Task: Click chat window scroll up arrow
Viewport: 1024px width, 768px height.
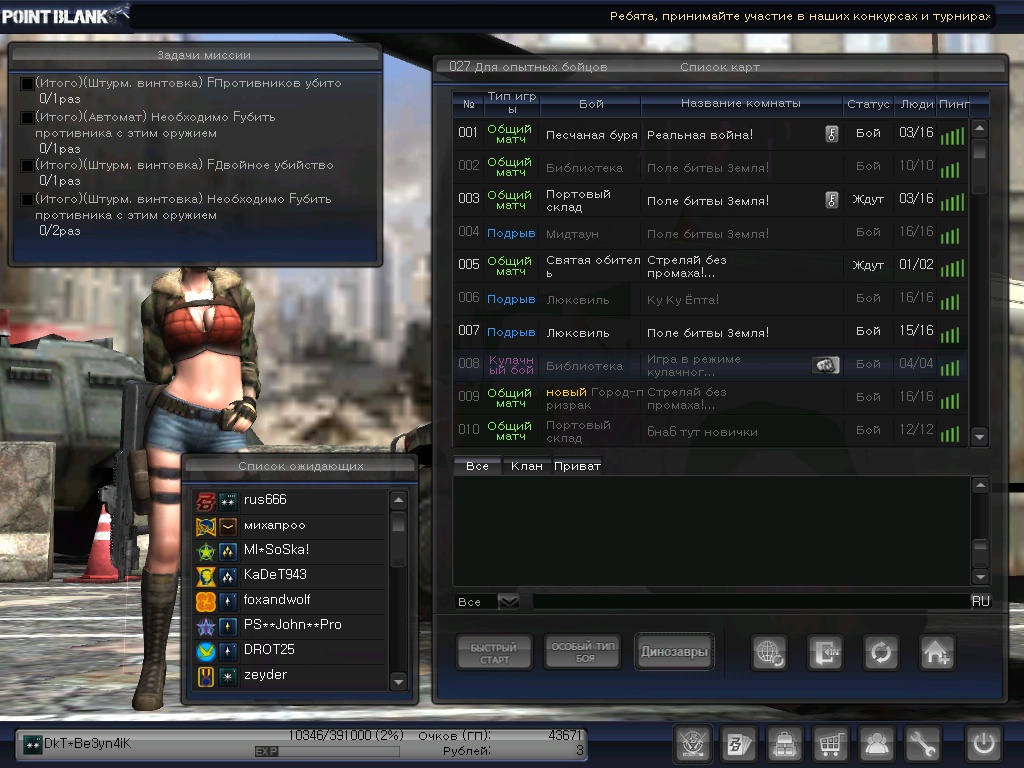Action: tap(980, 485)
